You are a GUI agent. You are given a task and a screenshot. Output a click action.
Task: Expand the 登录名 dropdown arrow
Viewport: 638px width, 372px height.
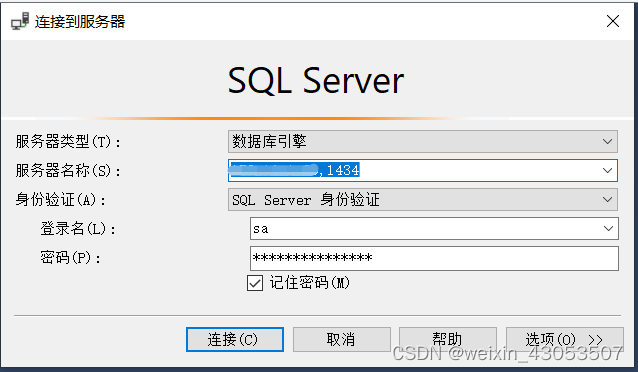click(x=608, y=229)
